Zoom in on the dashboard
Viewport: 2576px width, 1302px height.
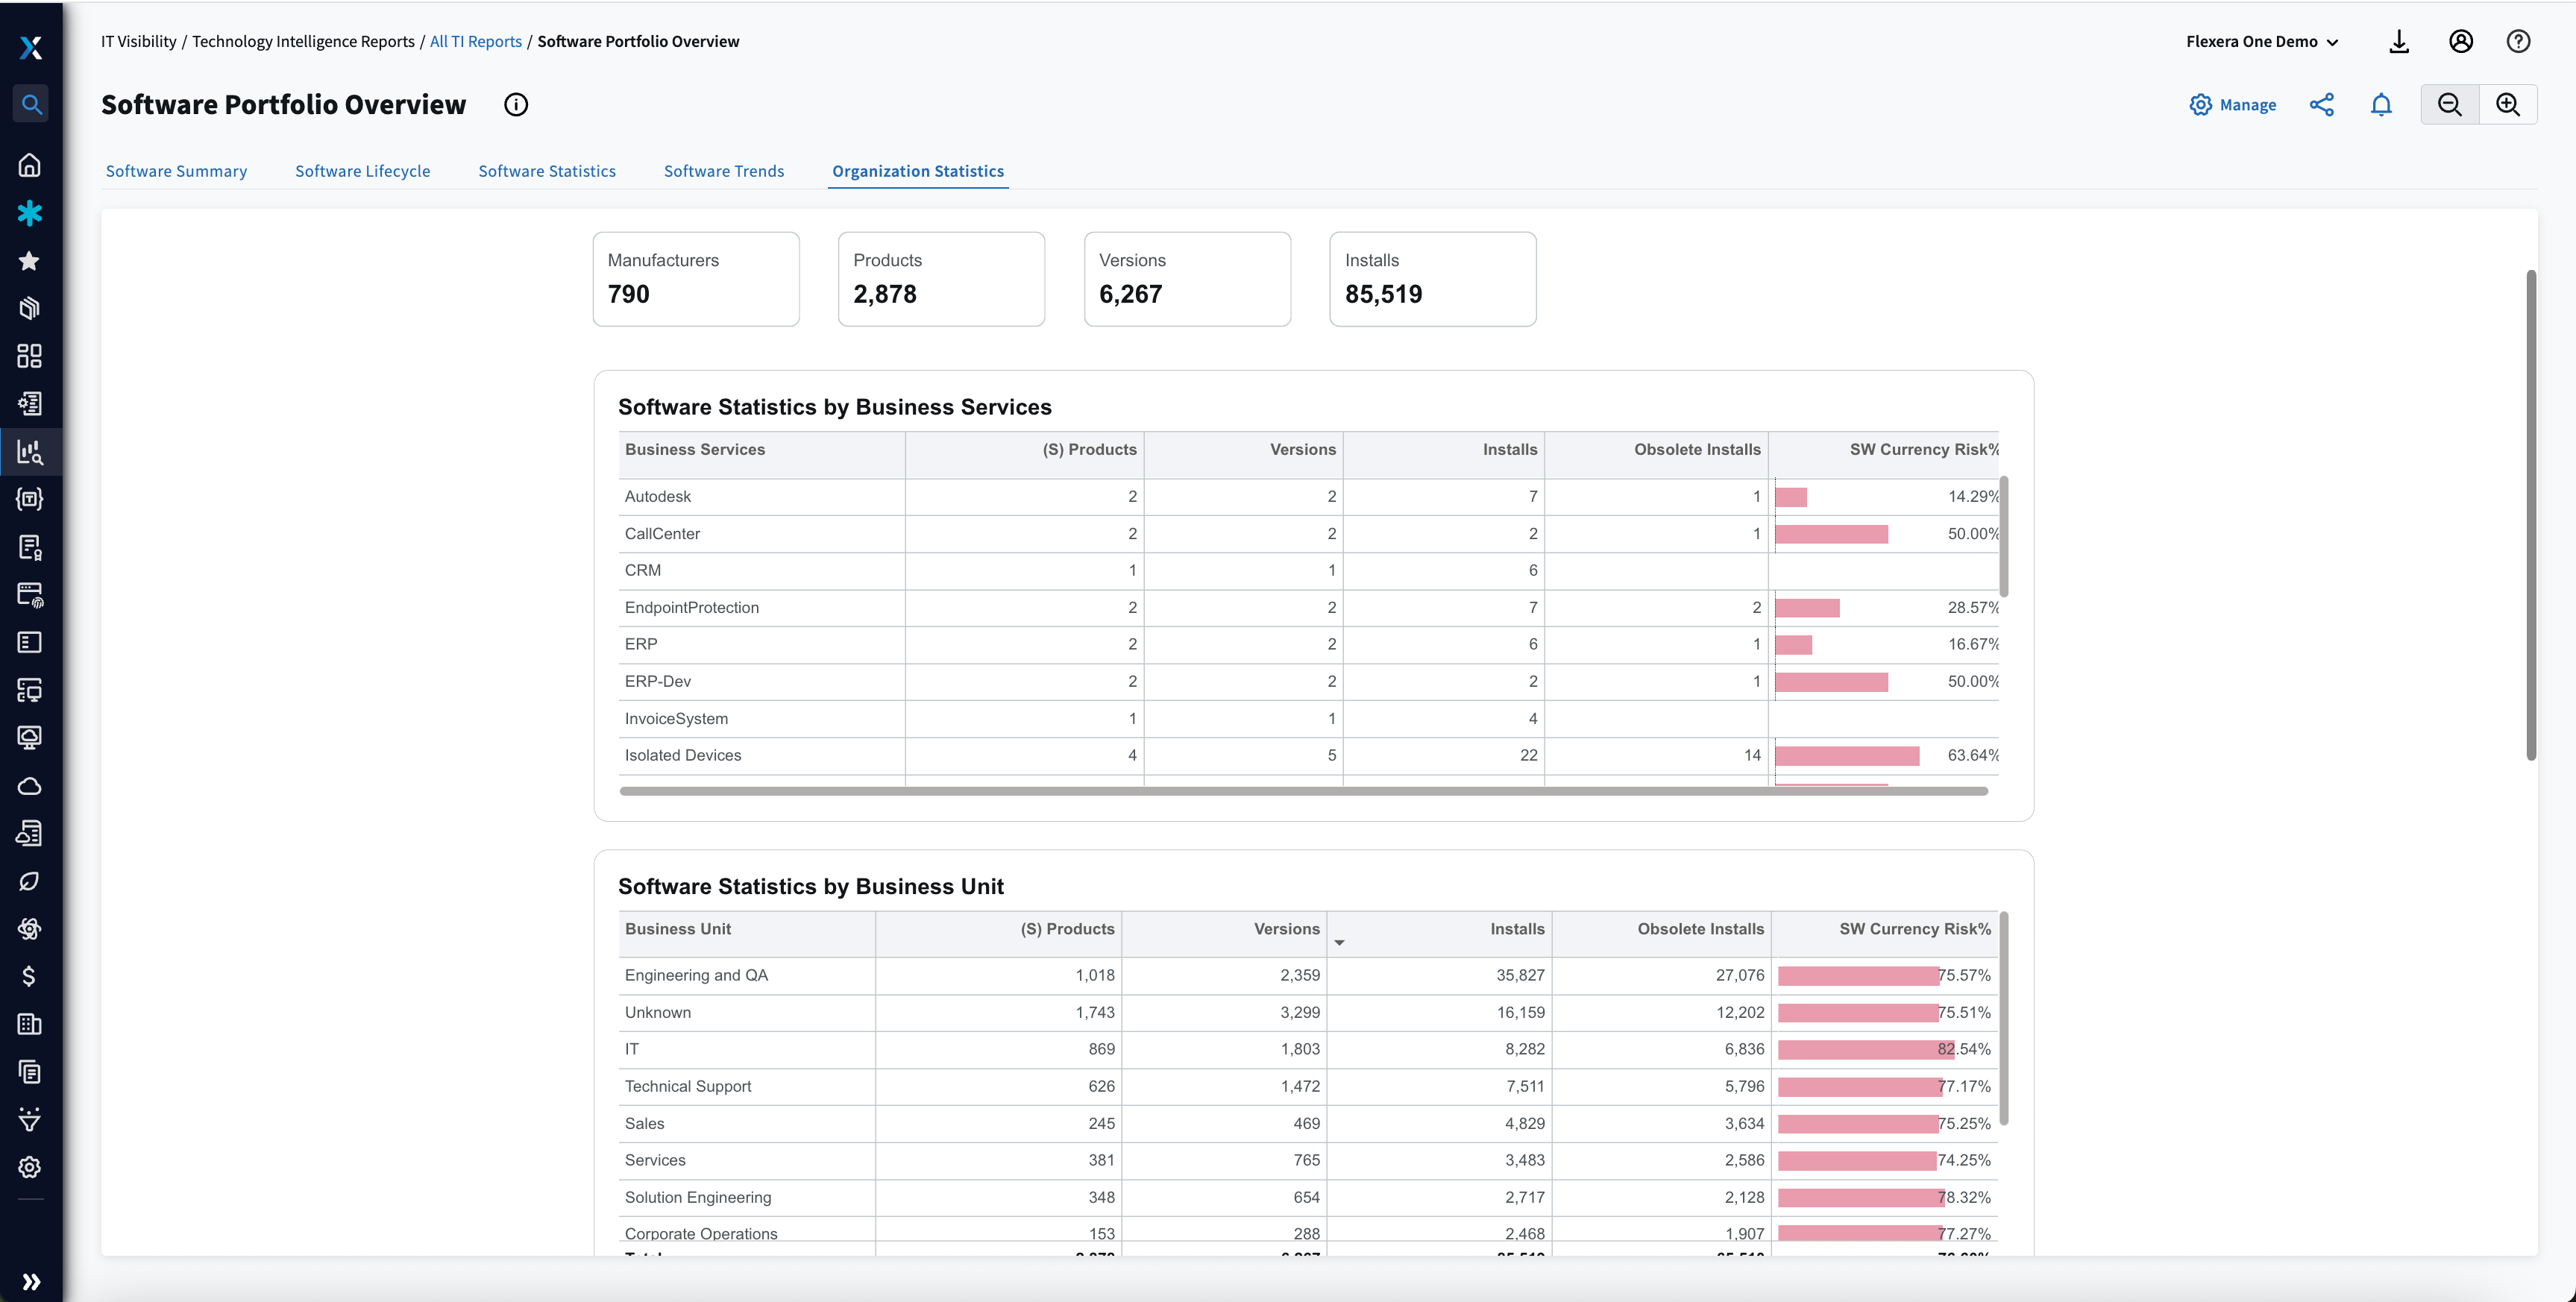point(2508,104)
